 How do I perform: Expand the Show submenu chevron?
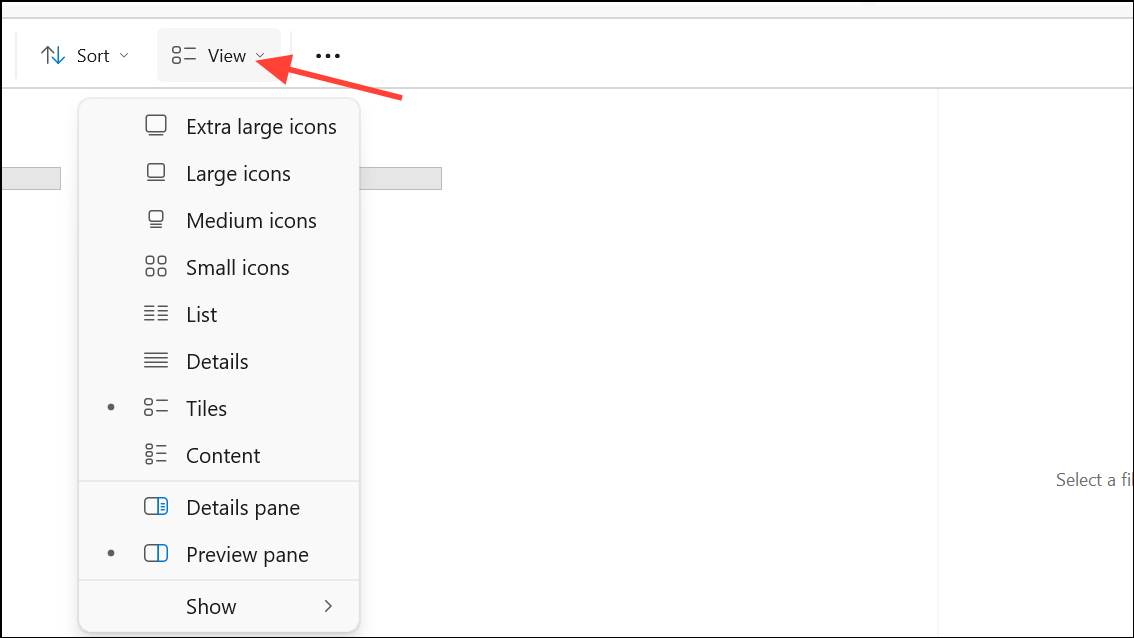tap(328, 606)
